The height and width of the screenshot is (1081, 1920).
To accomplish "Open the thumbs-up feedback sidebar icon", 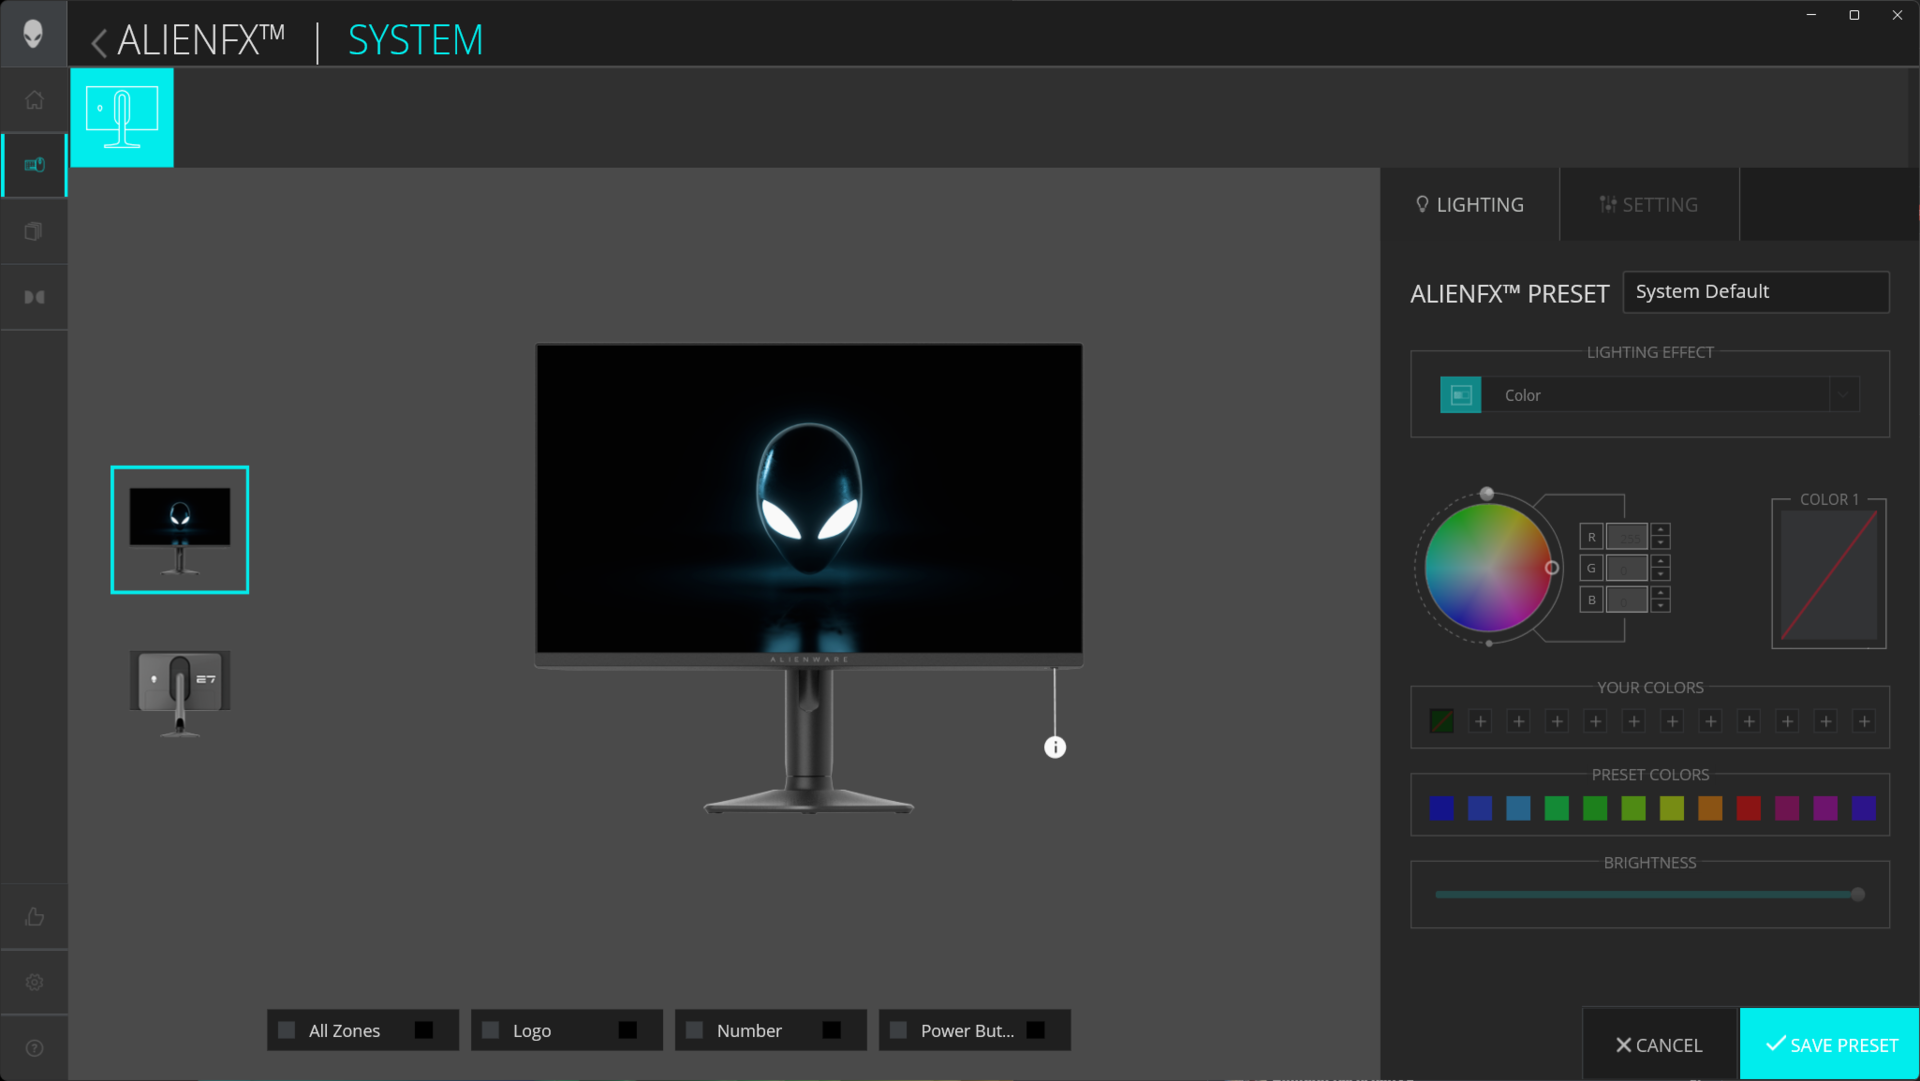I will coord(34,917).
